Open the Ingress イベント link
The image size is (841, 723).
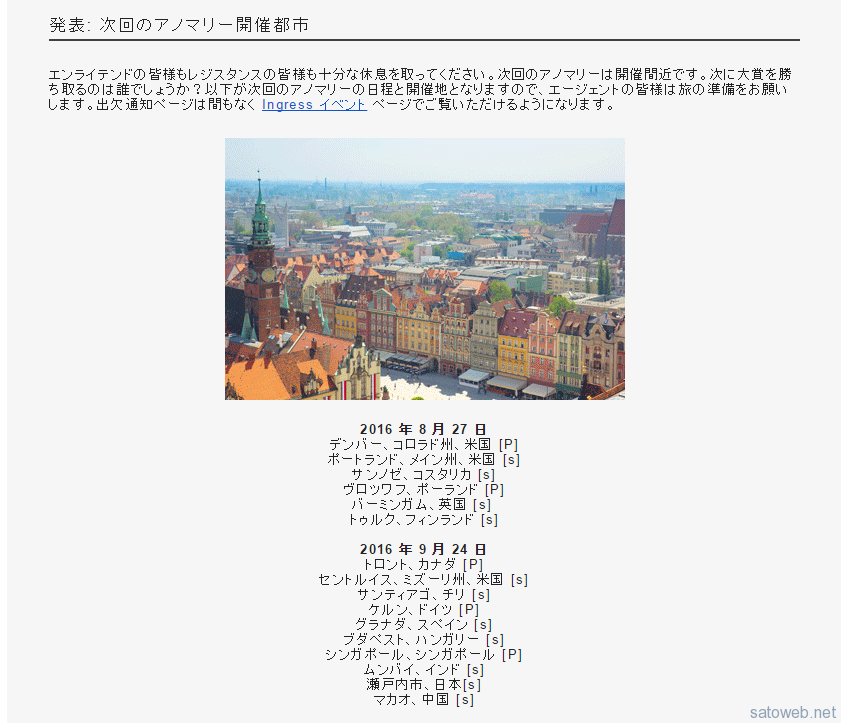314,105
